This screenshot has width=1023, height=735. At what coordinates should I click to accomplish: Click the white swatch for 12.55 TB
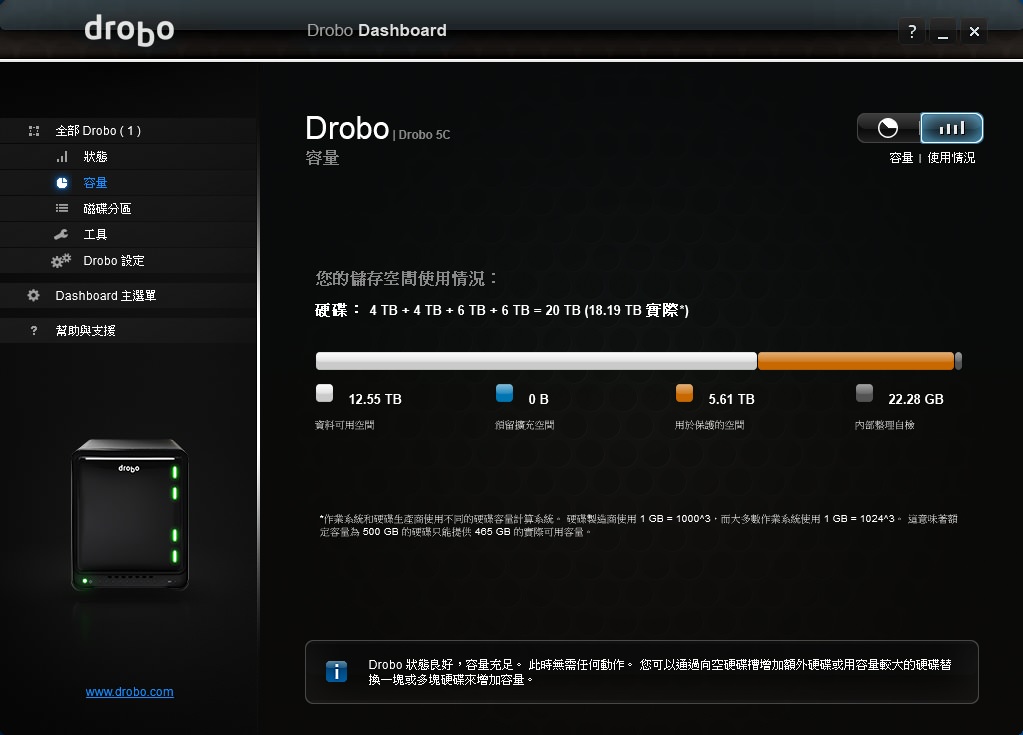[x=324, y=393]
